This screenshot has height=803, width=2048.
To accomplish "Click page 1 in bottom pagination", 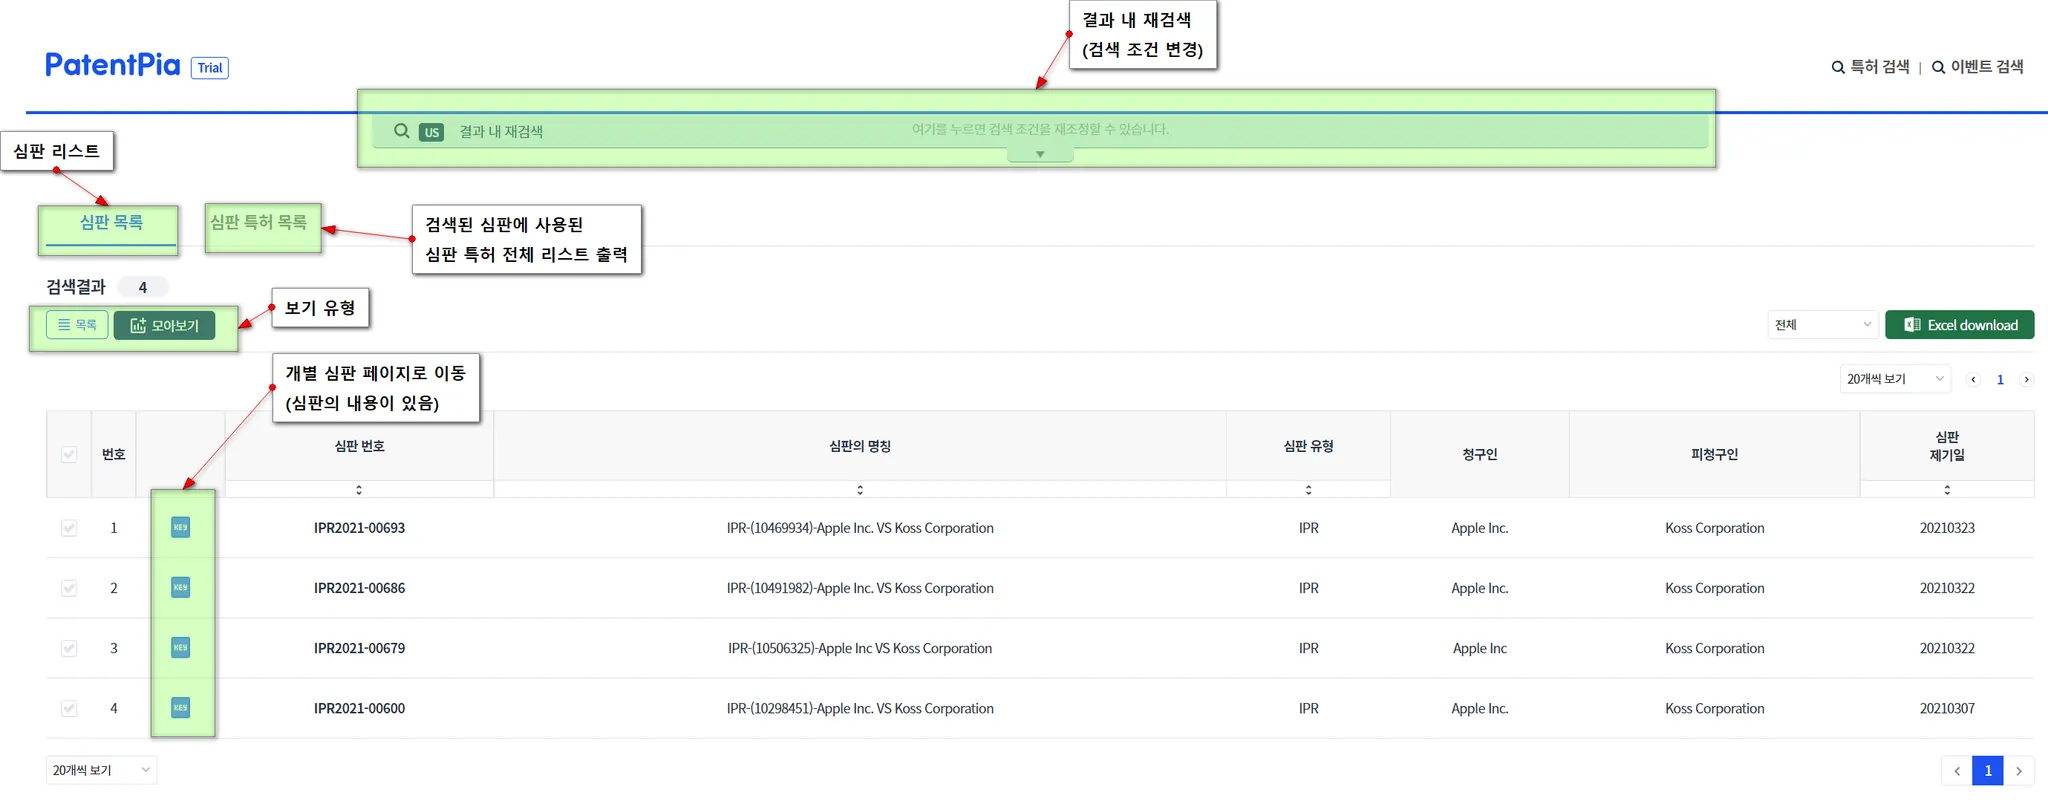I will pyautogui.click(x=1988, y=771).
